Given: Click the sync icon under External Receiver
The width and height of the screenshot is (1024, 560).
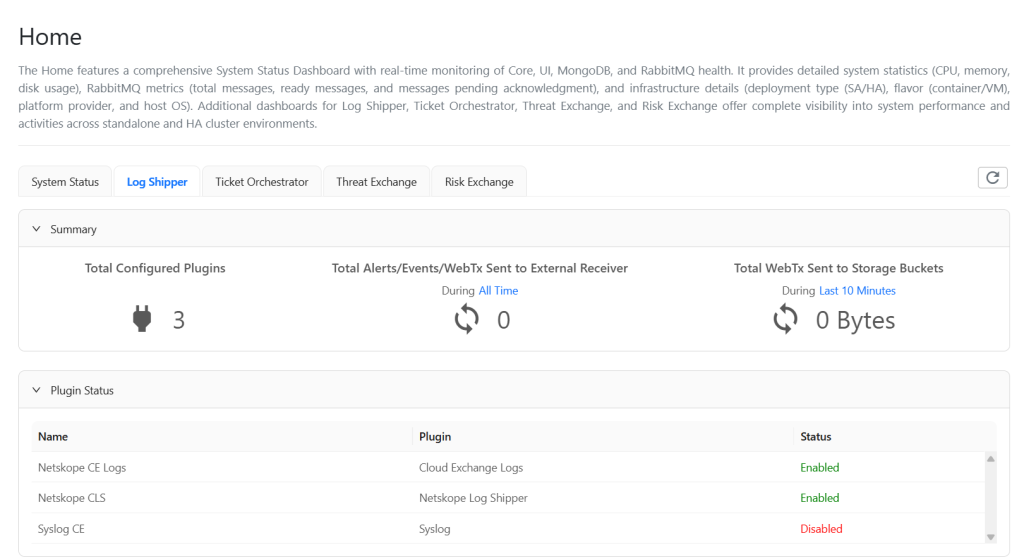Looking at the screenshot, I should click(466, 319).
